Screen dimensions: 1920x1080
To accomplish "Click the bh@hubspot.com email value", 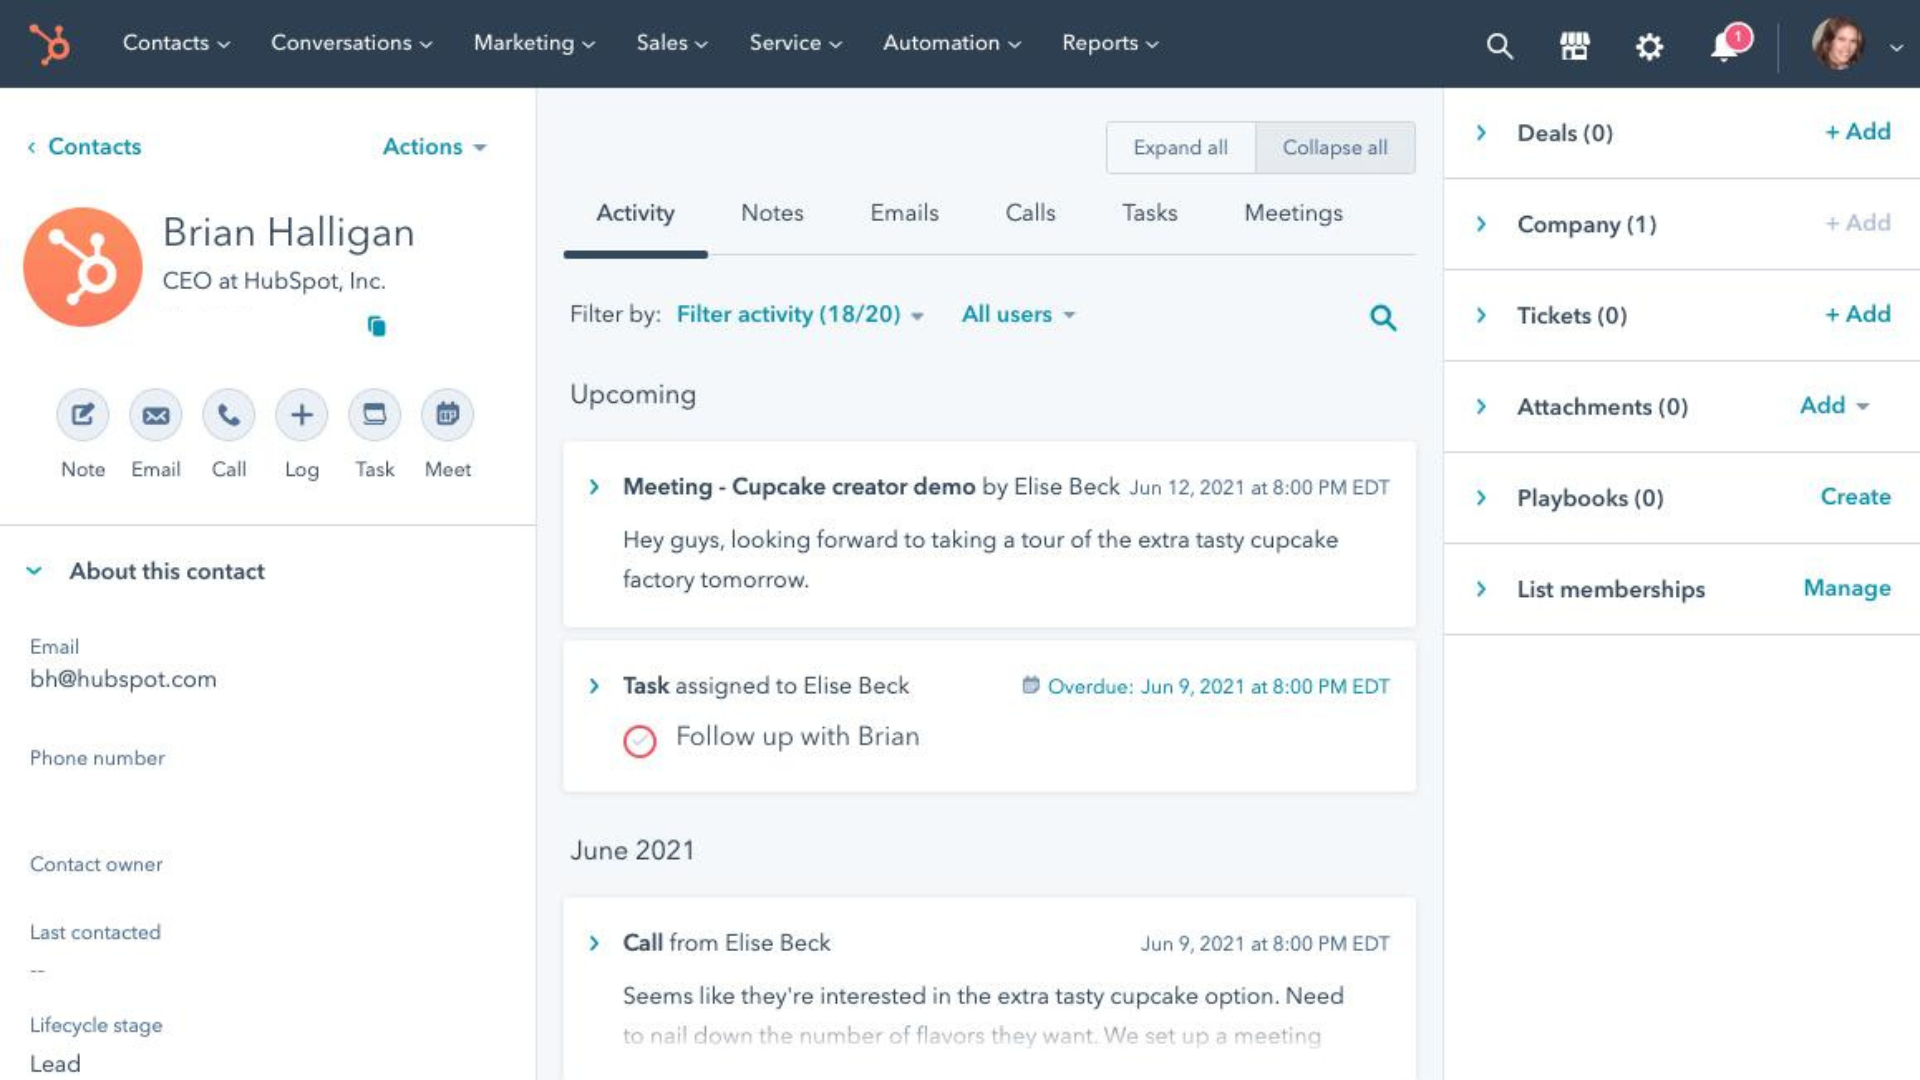I will click(123, 679).
